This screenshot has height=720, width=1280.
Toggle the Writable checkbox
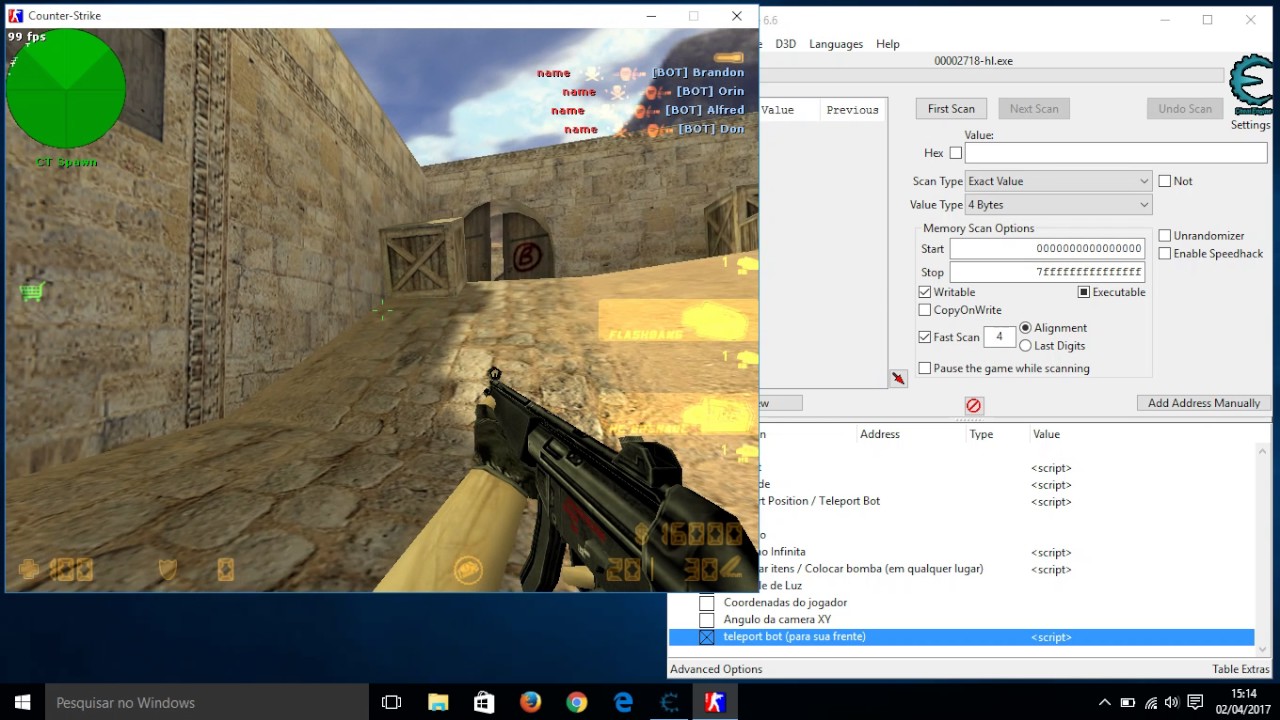coord(925,292)
